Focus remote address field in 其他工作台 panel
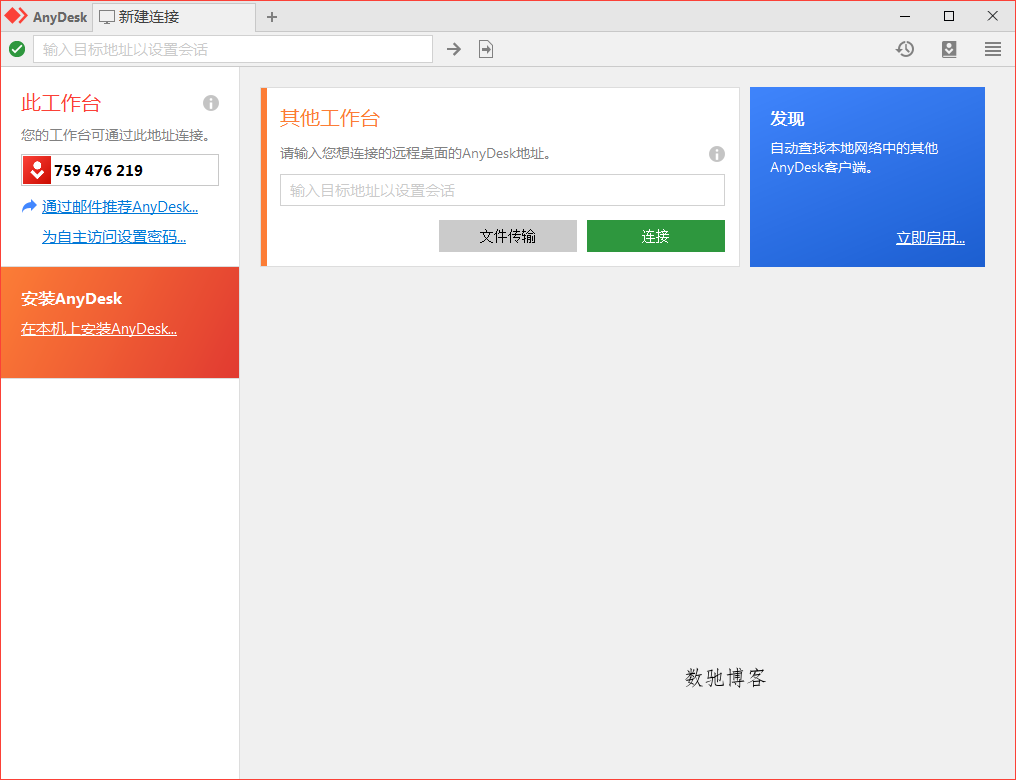 (x=502, y=190)
